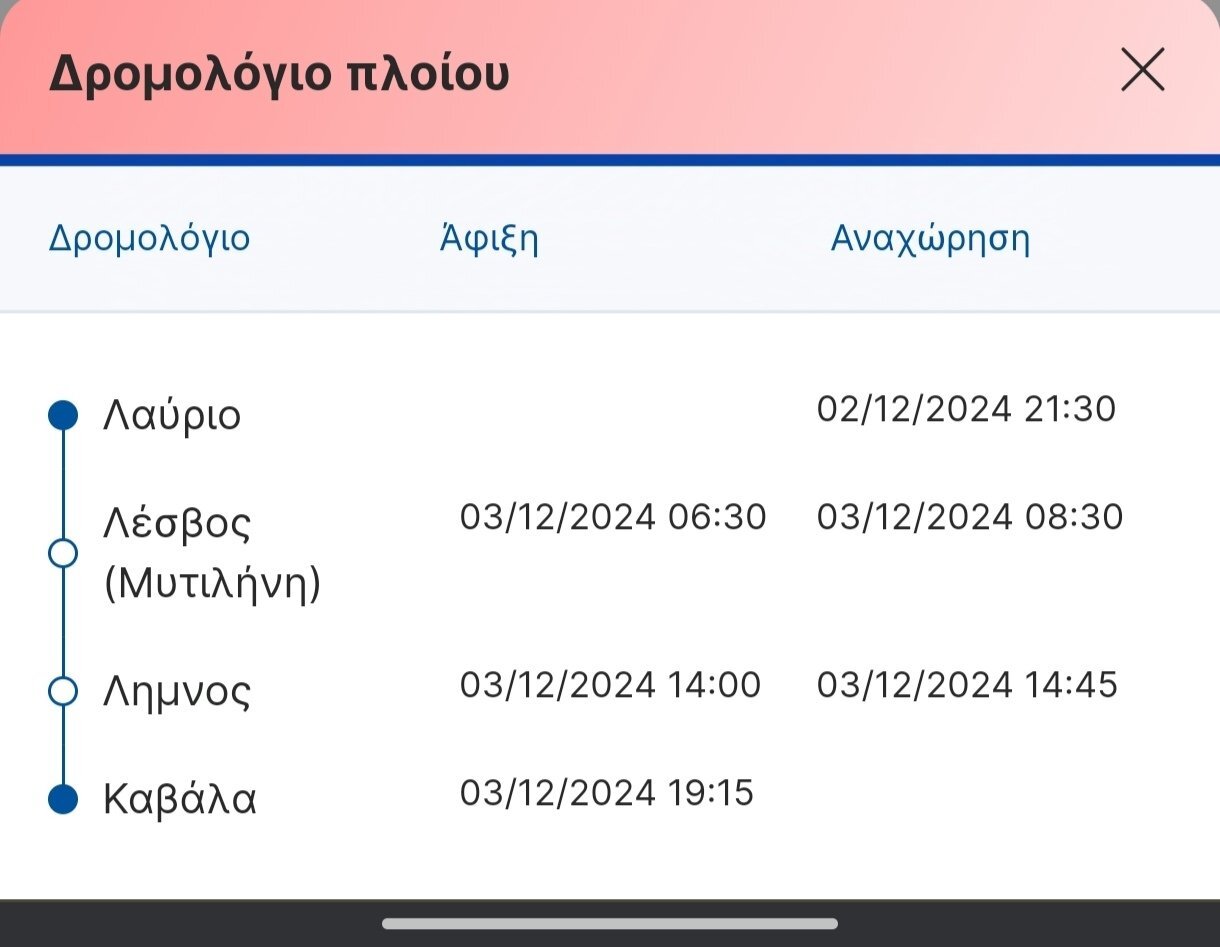Screen dimensions: 1220x947
Task: Click the Δρομολόγιο column header
Action: pyautogui.click(x=150, y=239)
